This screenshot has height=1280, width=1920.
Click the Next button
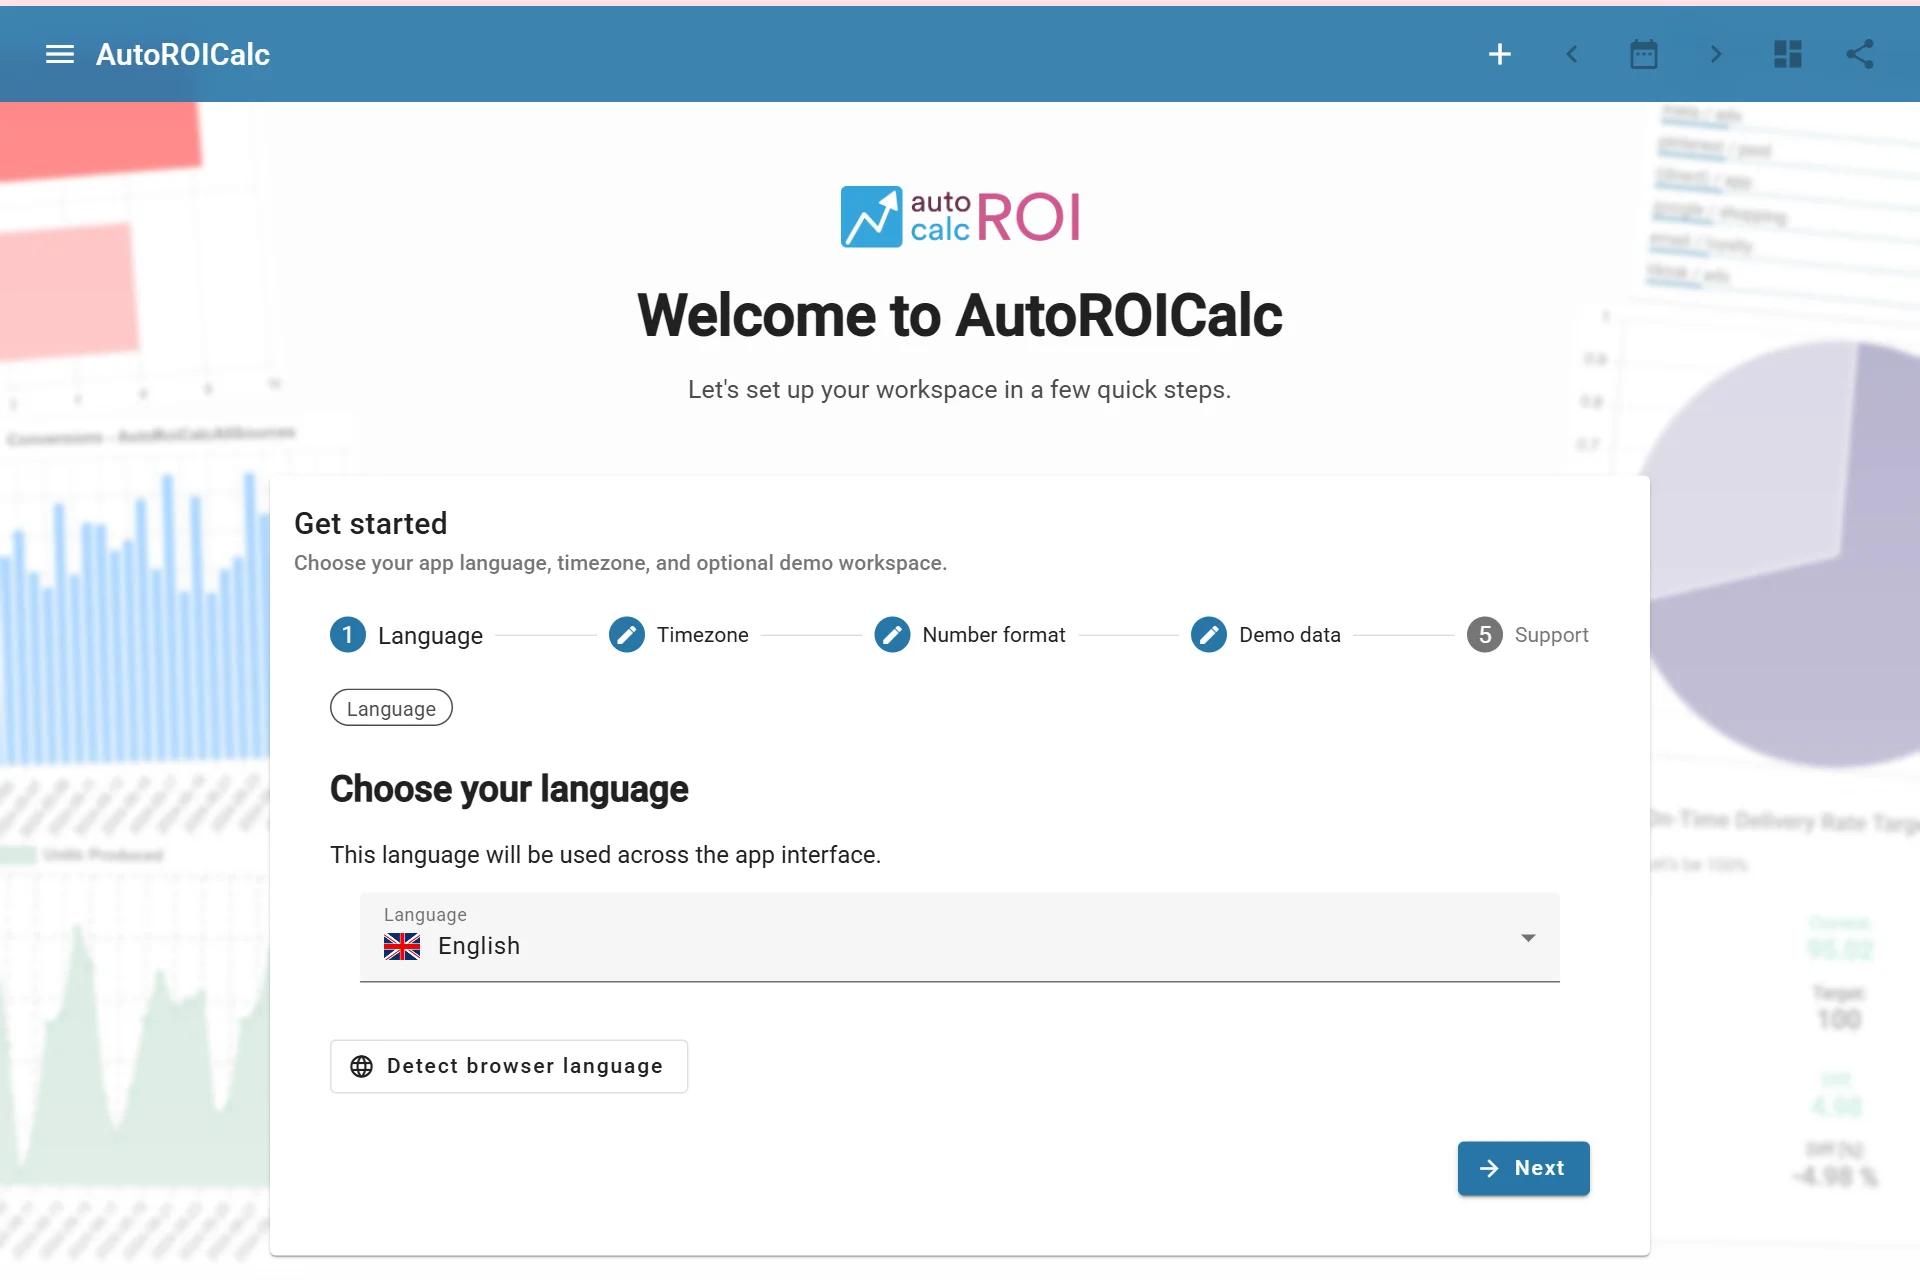click(x=1523, y=1168)
